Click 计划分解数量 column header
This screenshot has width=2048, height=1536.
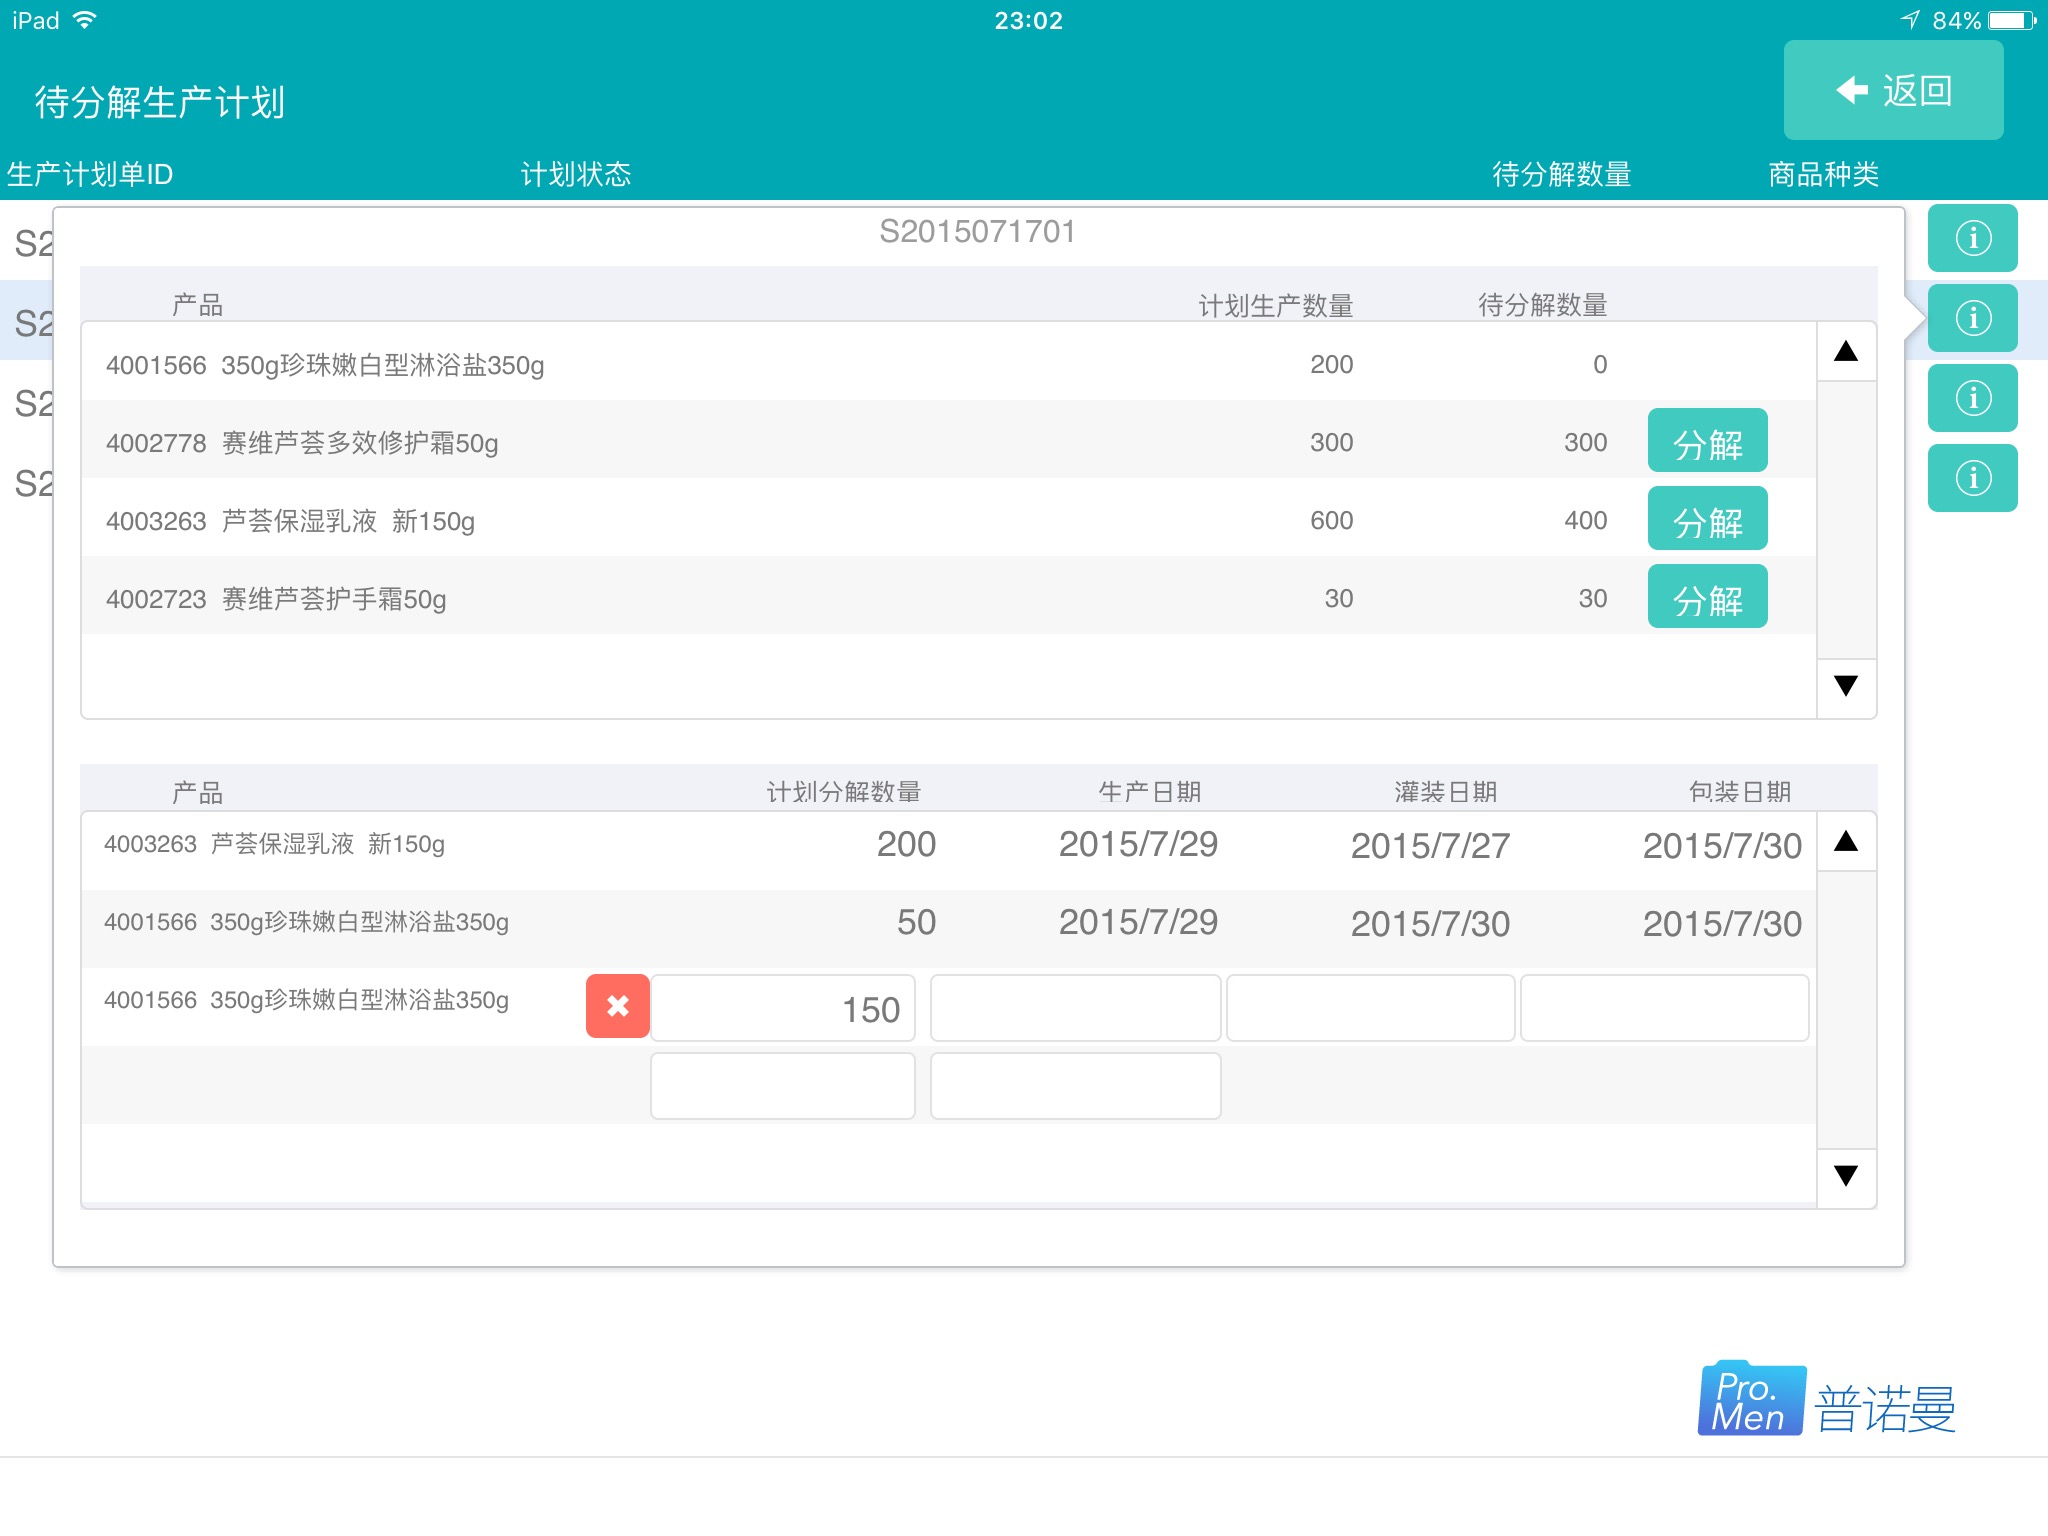(x=844, y=792)
